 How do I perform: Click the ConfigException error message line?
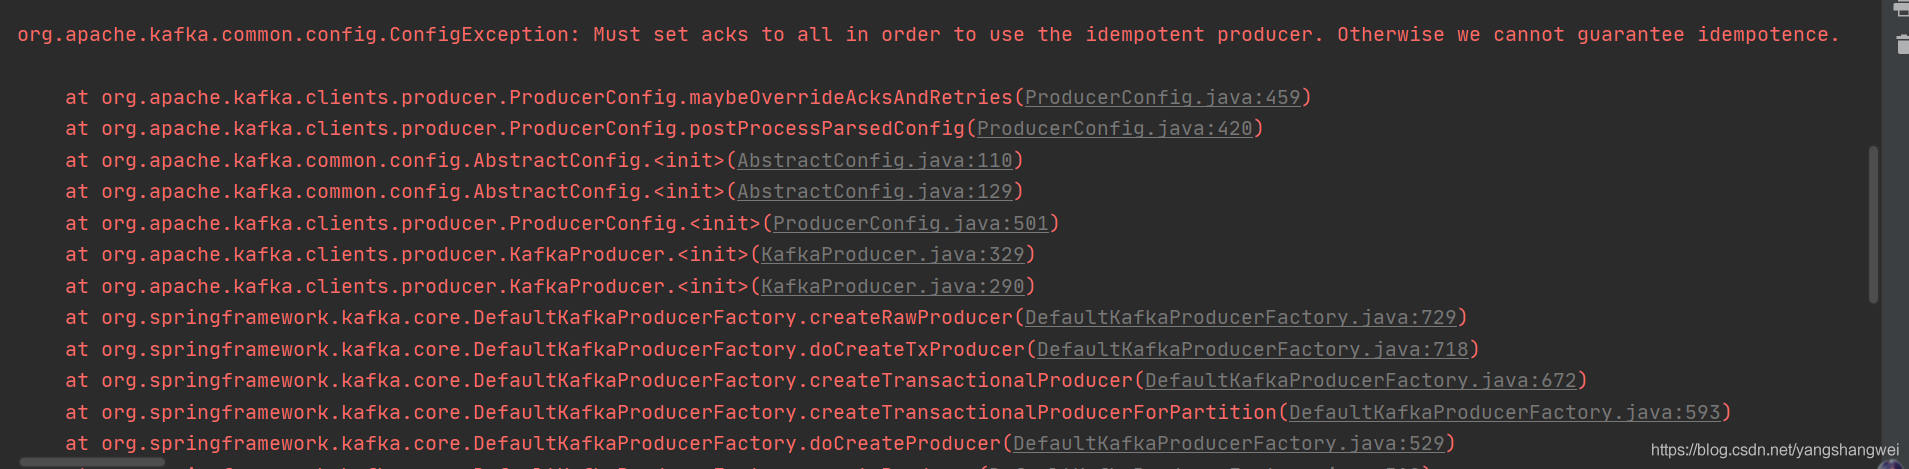point(927,35)
